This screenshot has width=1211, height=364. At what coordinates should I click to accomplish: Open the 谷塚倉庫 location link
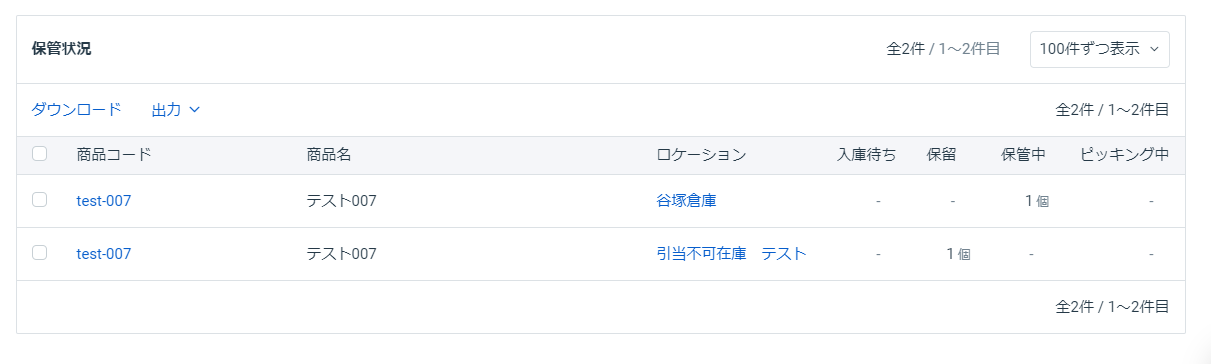pyautogui.click(x=686, y=201)
